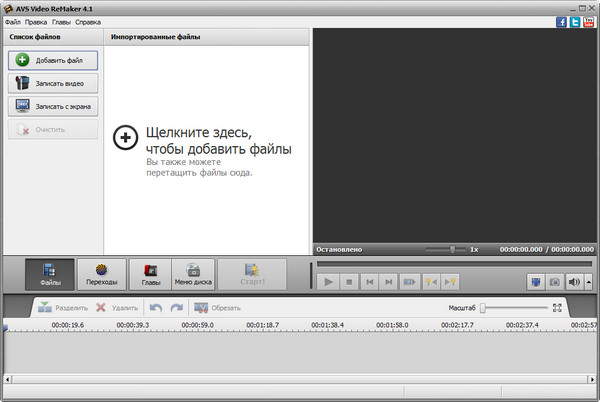
Task: Click the plus area to add files
Action: (x=205, y=140)
